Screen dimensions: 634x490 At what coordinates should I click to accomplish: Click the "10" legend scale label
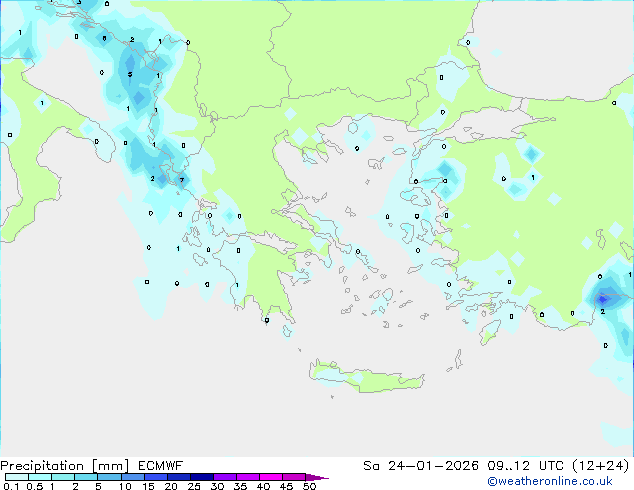tap(125, 486)
